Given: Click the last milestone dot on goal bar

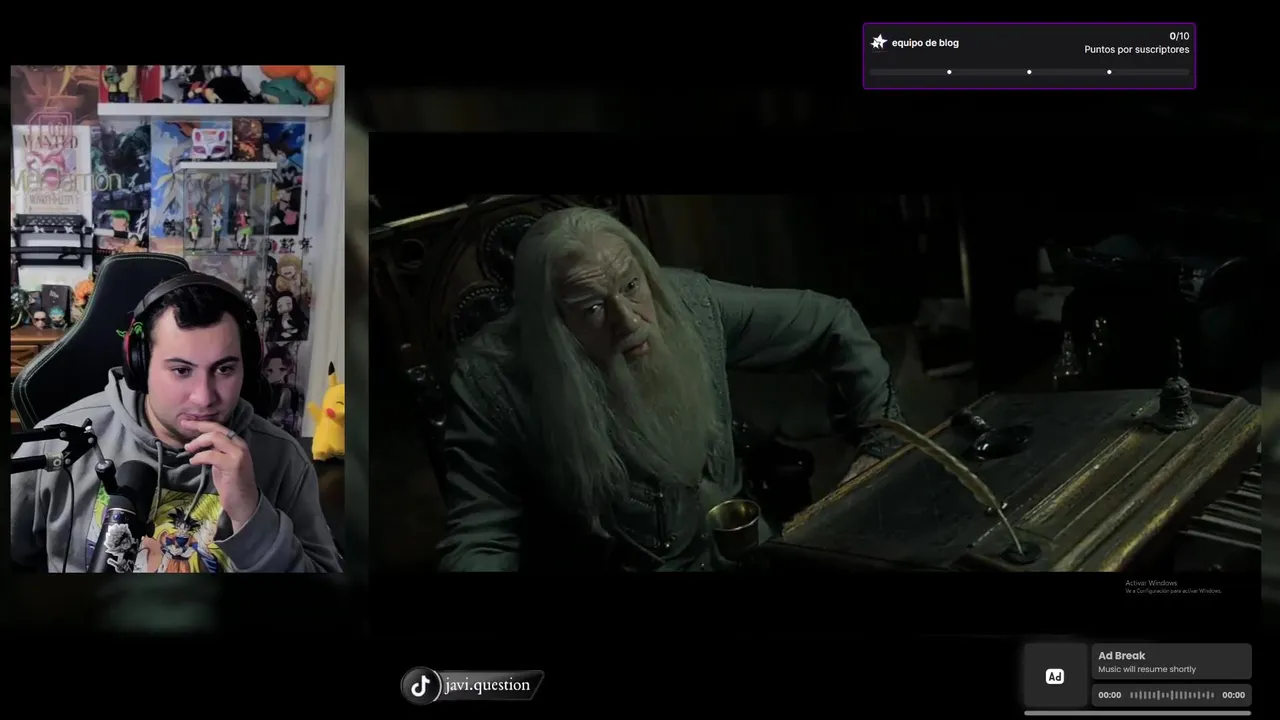Looking at the screenshot, I should 1109,72.
